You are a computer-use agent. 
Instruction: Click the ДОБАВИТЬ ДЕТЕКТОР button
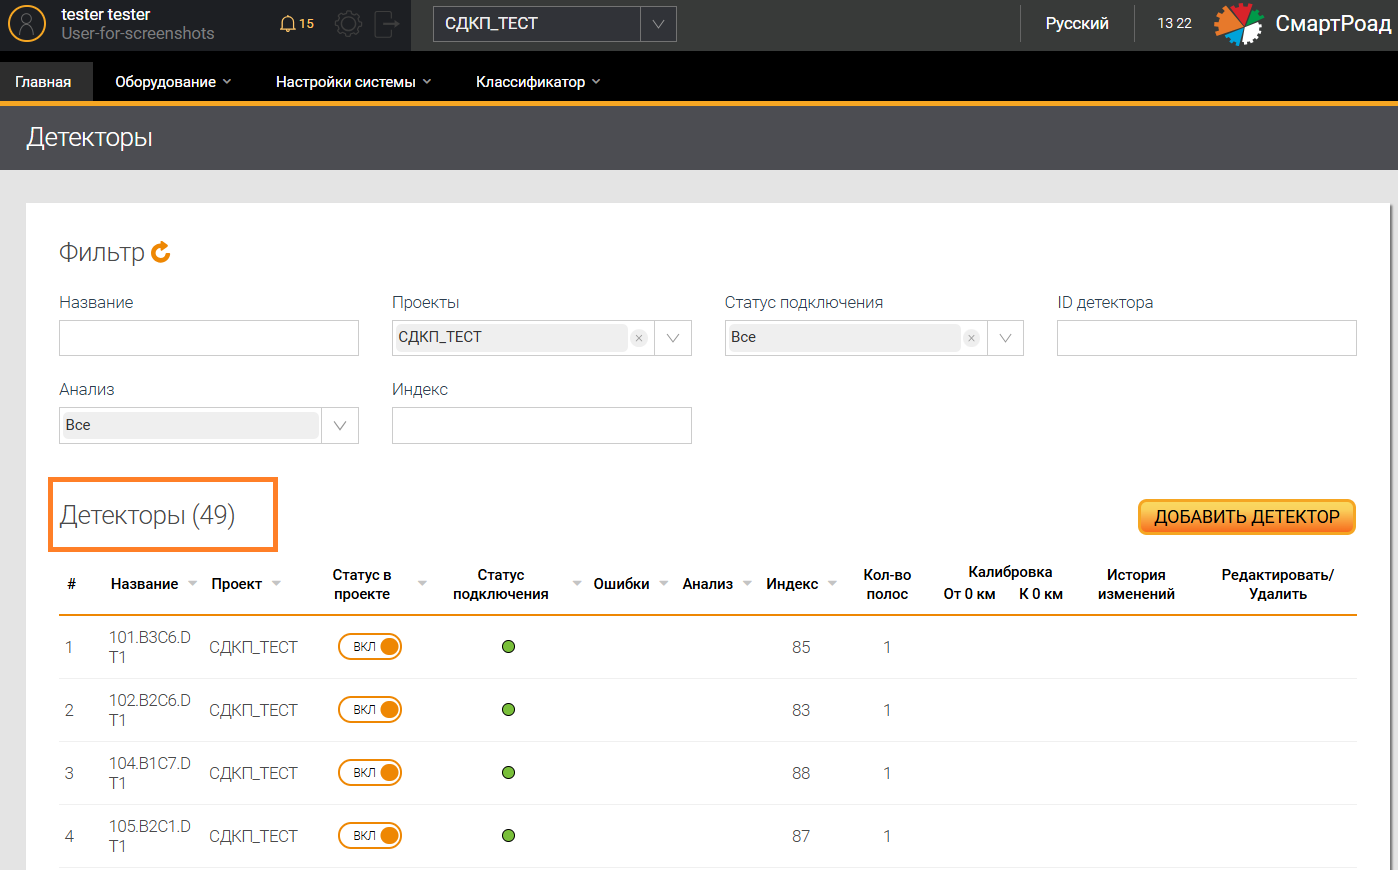[x=1246, y=517]
